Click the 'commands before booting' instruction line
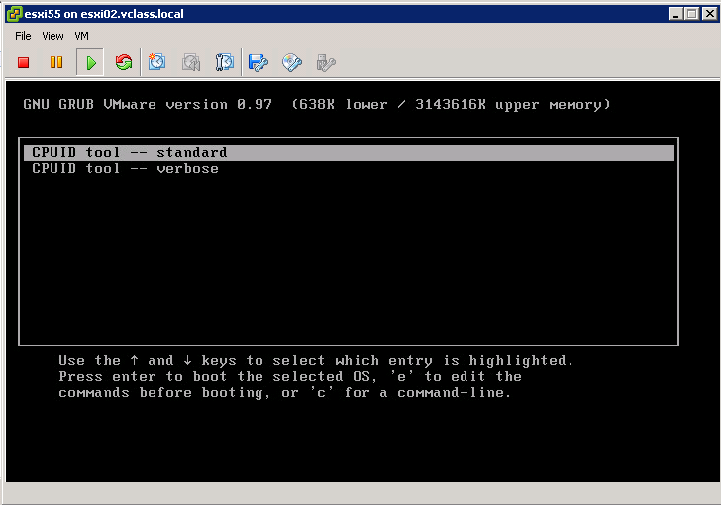Image resolution: width=721 pixels, height=505 pixels. pyautogui.click(x=285, y=392)
